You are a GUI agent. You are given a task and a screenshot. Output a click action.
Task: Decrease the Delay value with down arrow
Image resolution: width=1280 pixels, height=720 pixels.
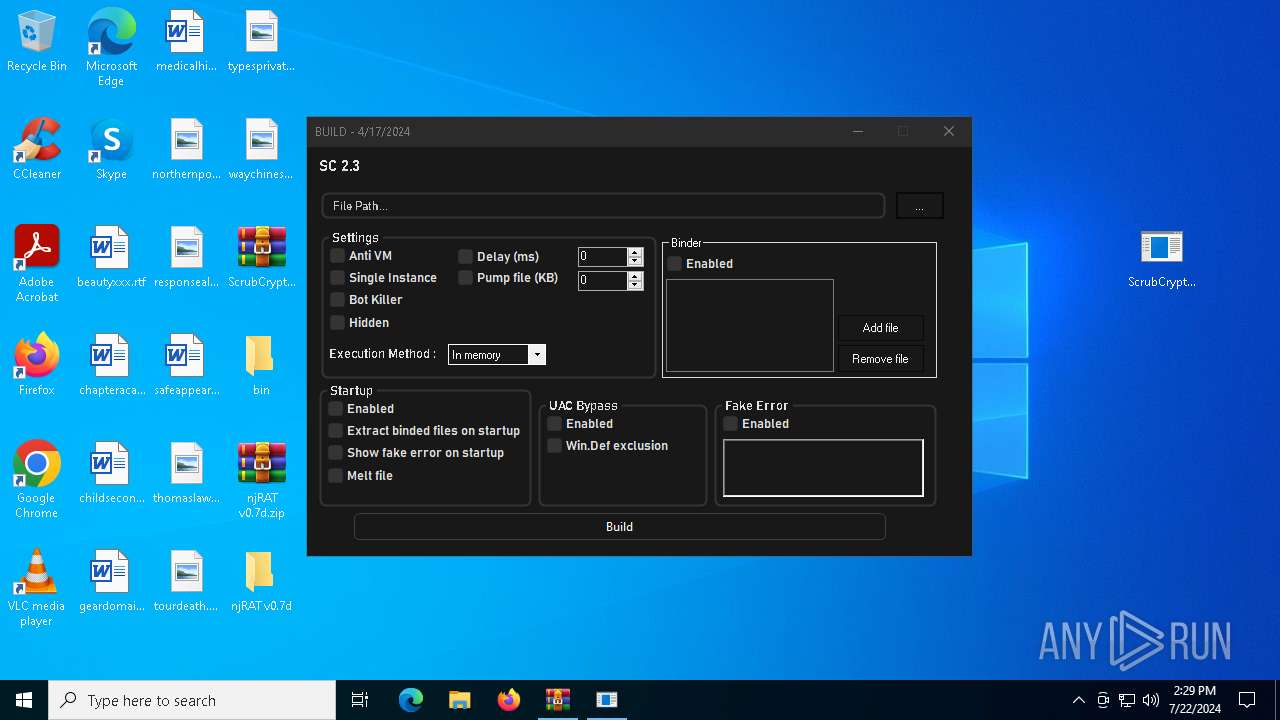point(634,261)
